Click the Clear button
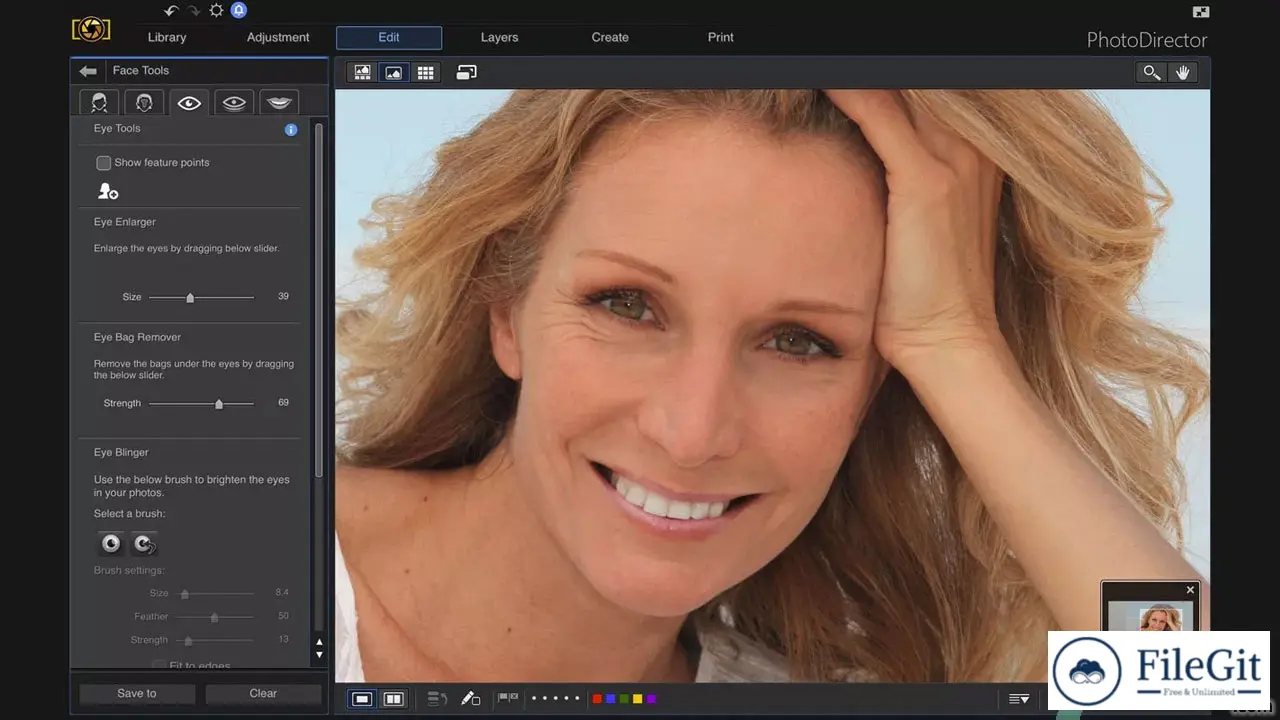This screenshot has width=1280, height=720. [263, 693]
